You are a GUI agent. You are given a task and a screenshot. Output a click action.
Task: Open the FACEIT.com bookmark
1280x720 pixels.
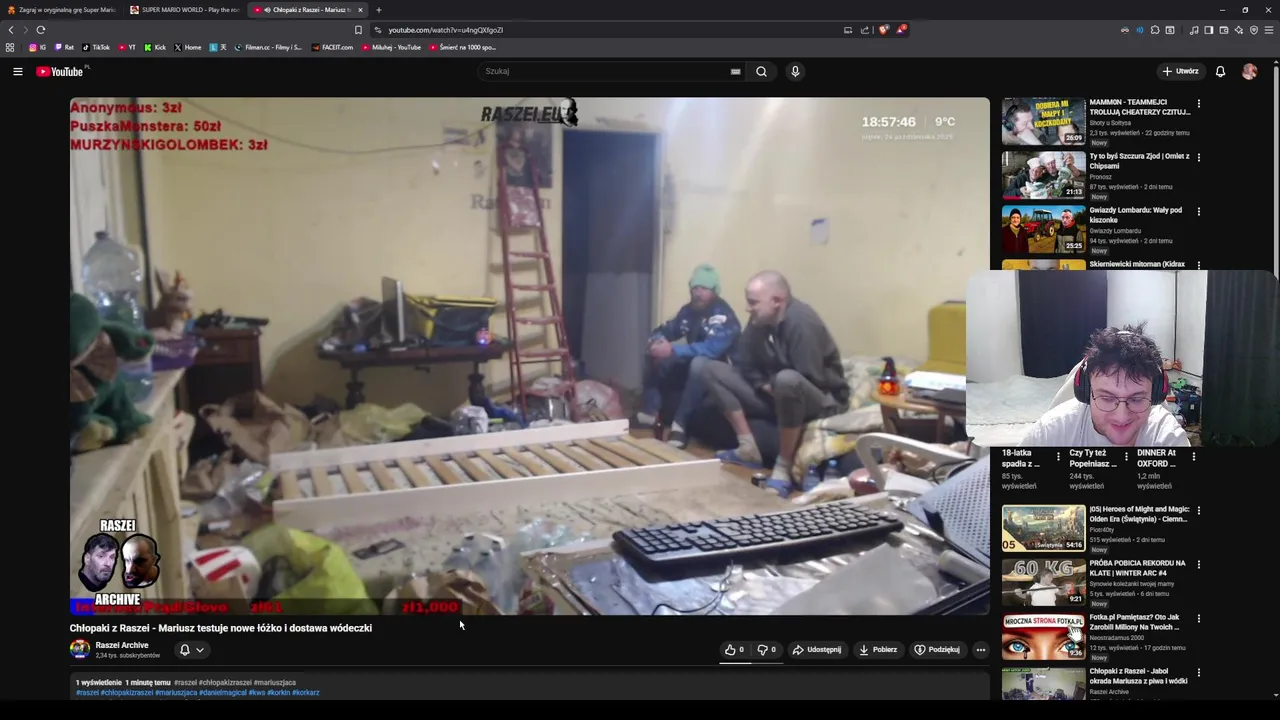pyautogui.click(x=332, y=47)
